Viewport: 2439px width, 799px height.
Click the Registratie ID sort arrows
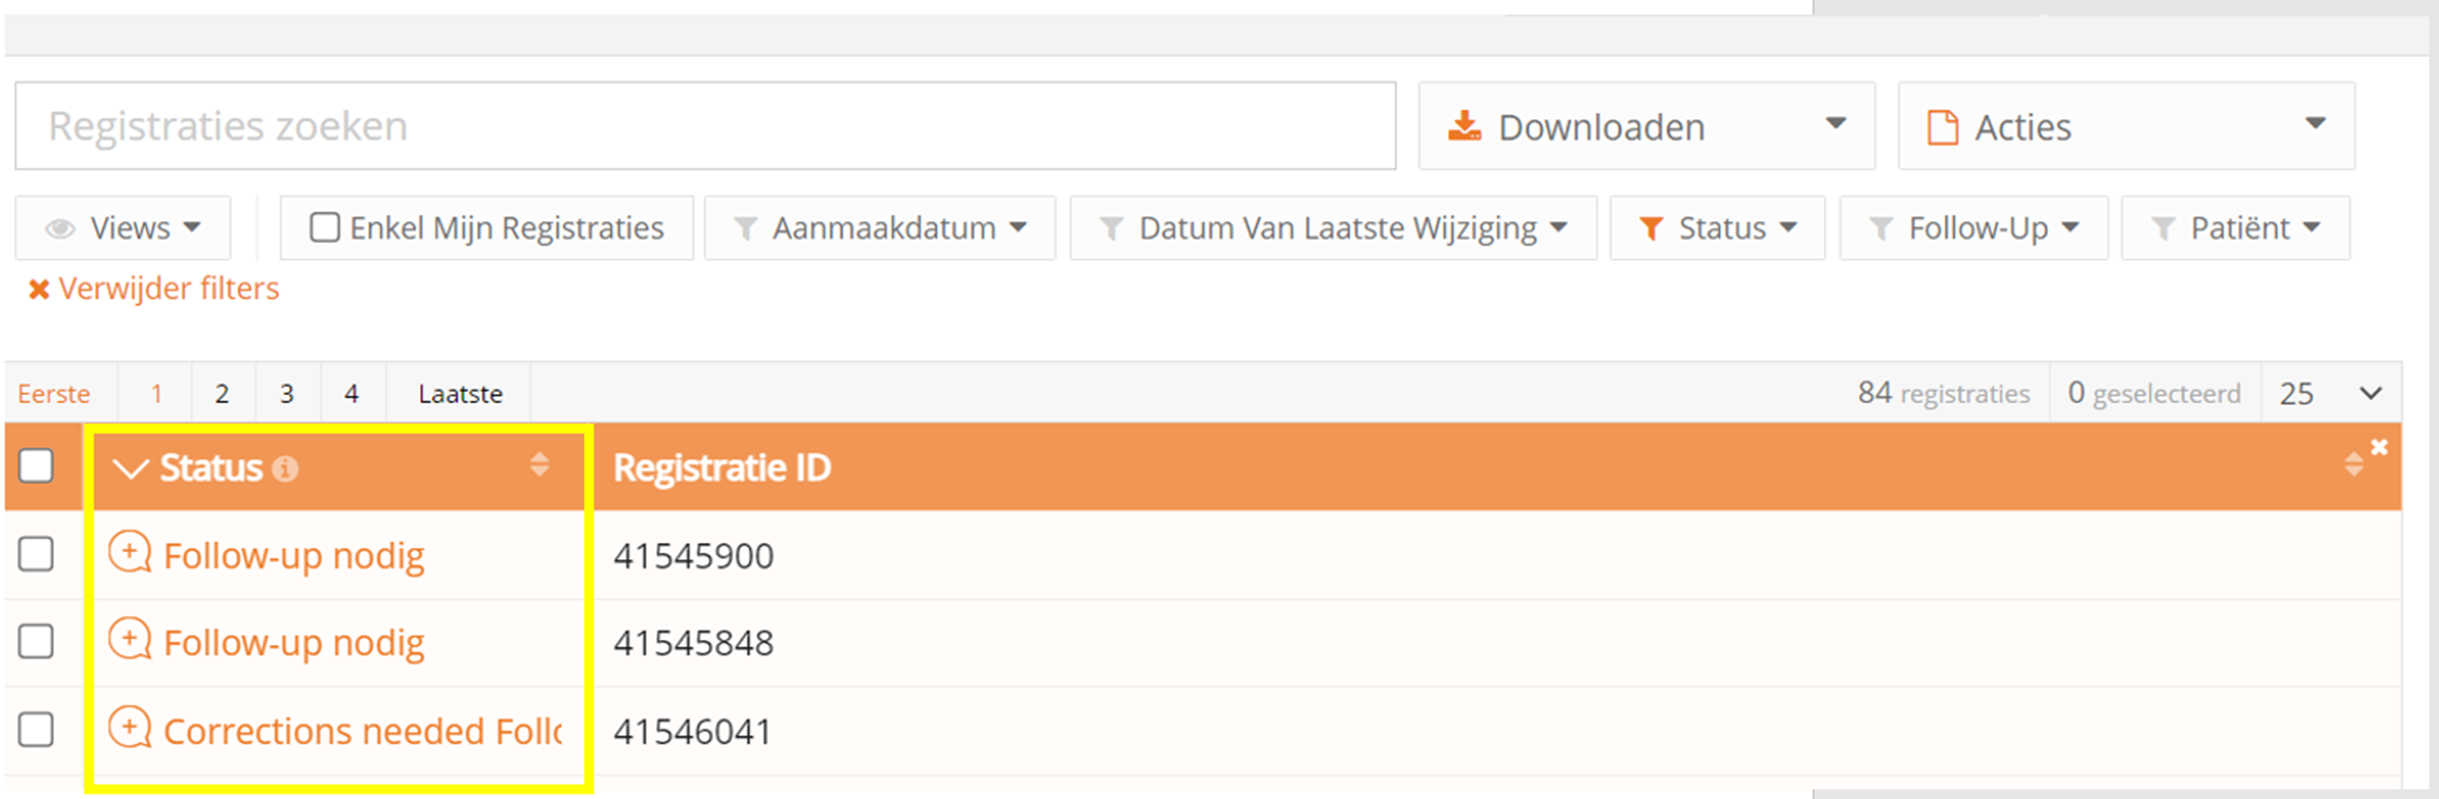coord(2353,465)
